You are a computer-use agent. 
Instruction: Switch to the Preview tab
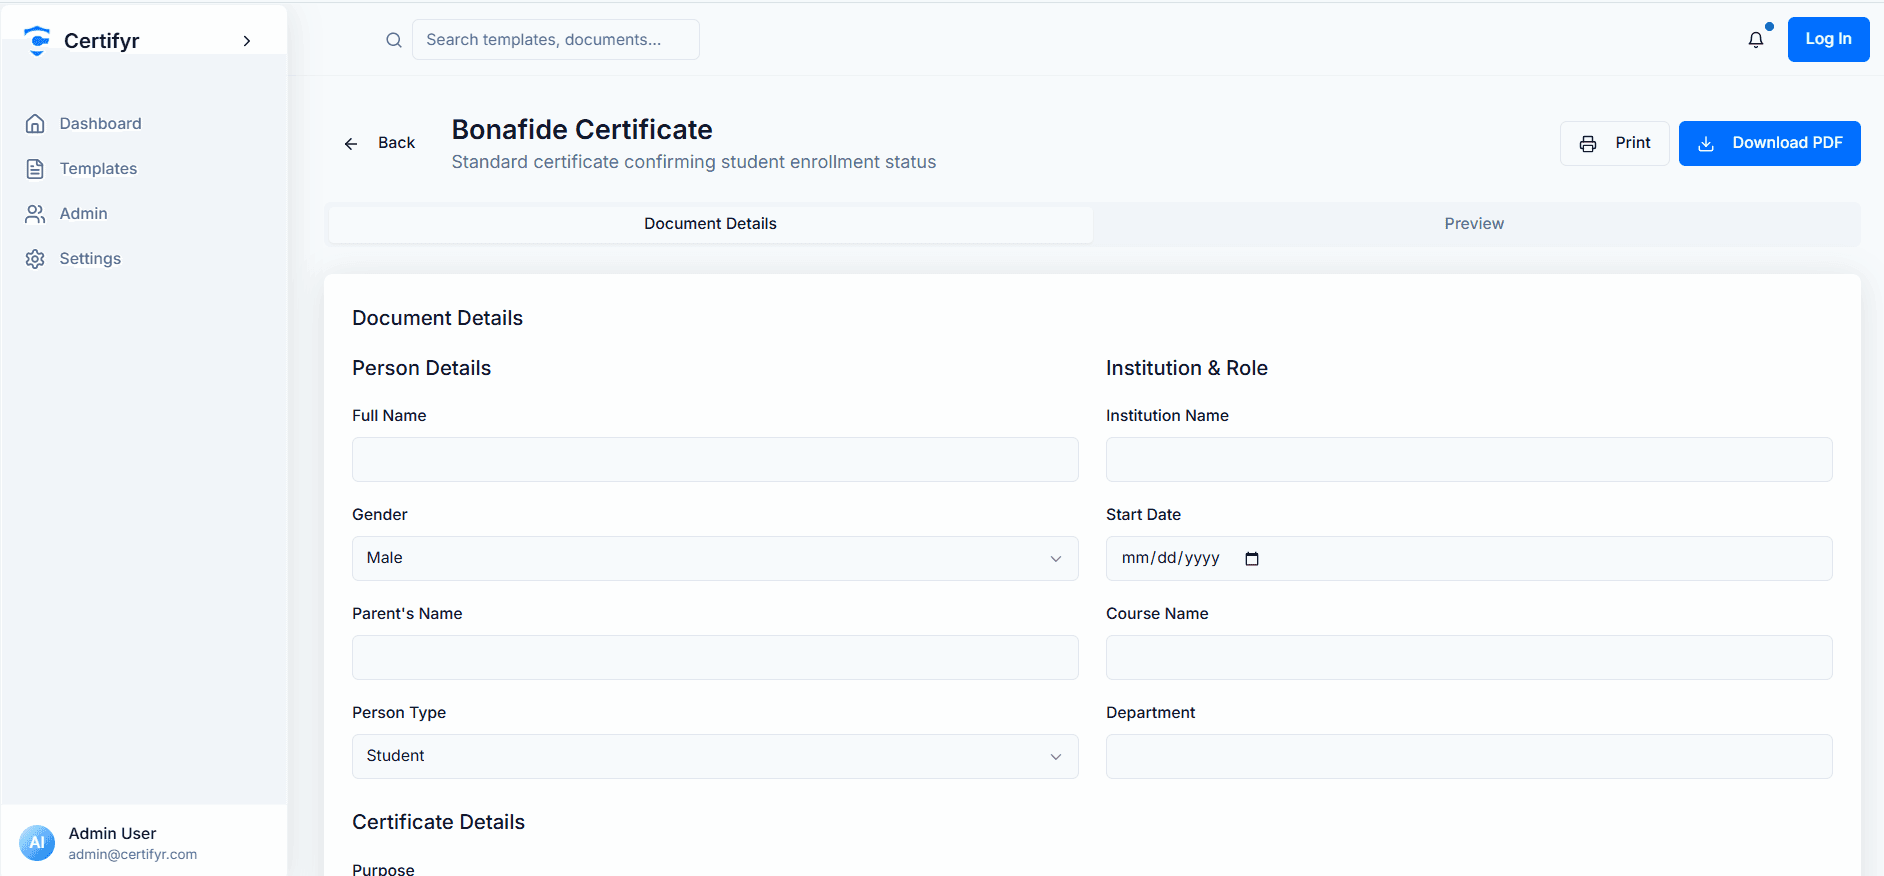pos(1474,224)
